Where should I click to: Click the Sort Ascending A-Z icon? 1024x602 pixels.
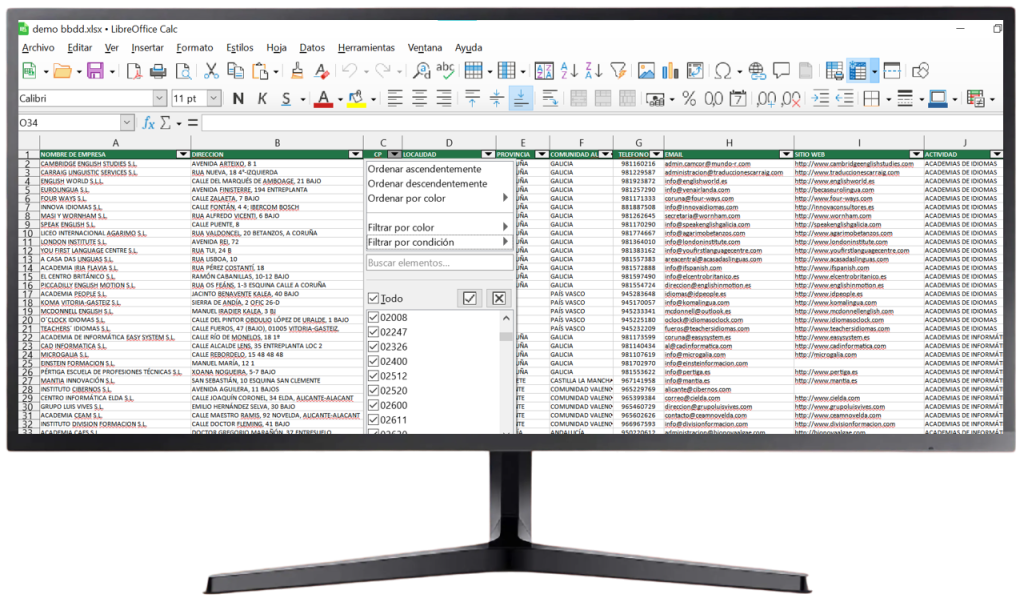(x=569, y=71)
